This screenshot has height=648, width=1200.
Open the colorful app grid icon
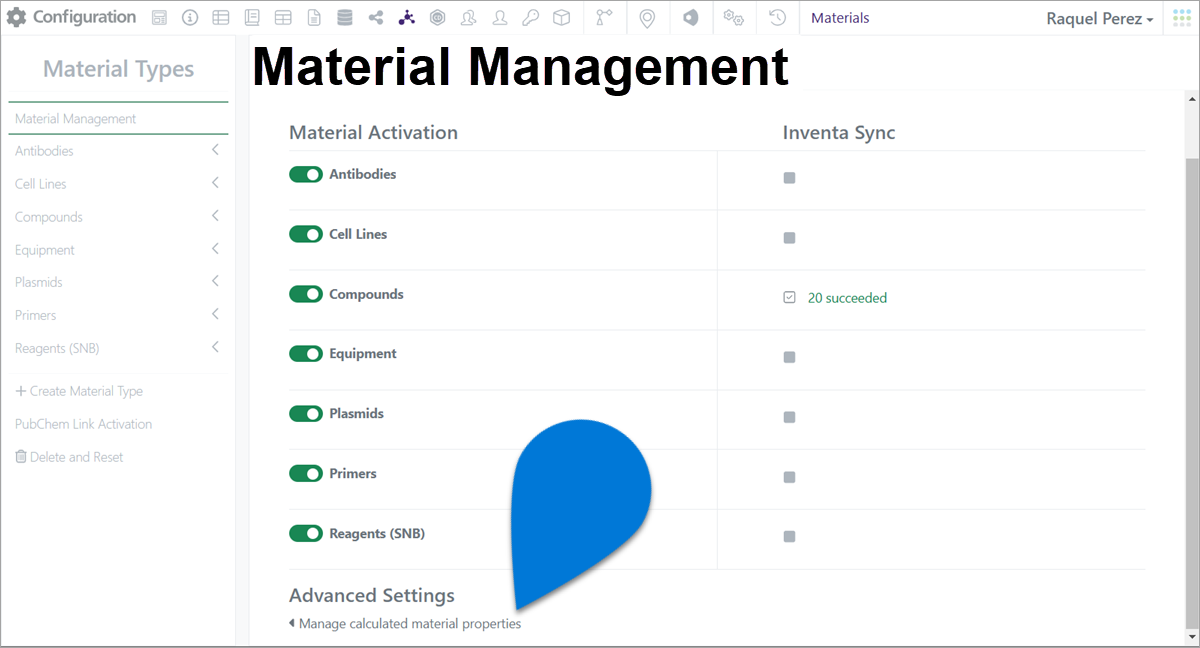(1181, 19)
